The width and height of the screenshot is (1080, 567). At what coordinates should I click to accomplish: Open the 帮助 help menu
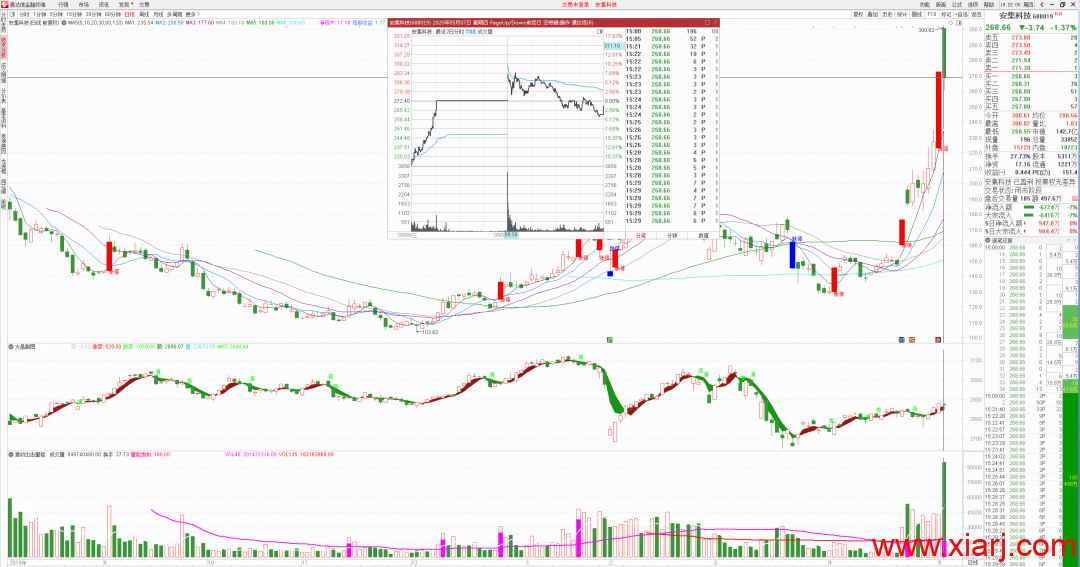pos(988,4)
